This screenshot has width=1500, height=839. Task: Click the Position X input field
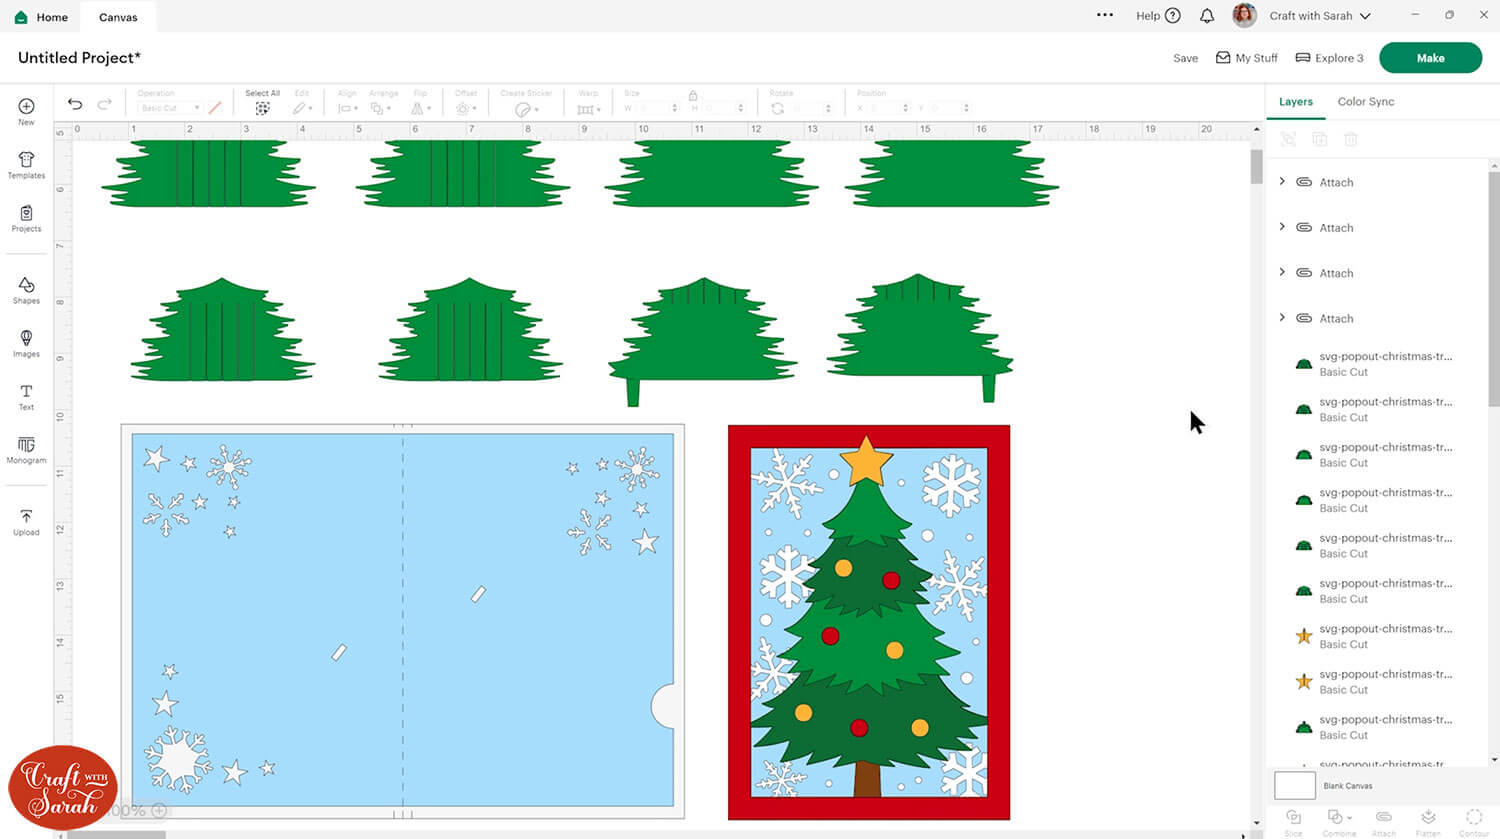[887, 108]
